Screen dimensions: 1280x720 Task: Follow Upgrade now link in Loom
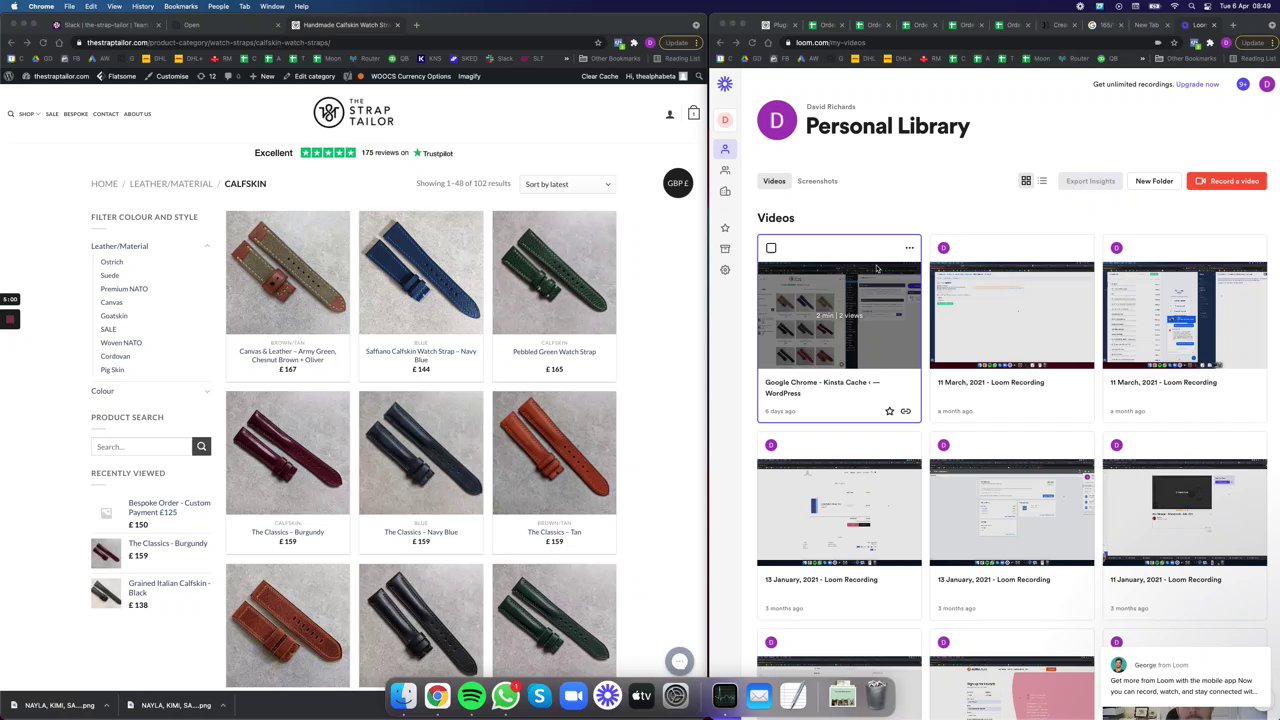pyautogui.click(x=1197, y=84)
